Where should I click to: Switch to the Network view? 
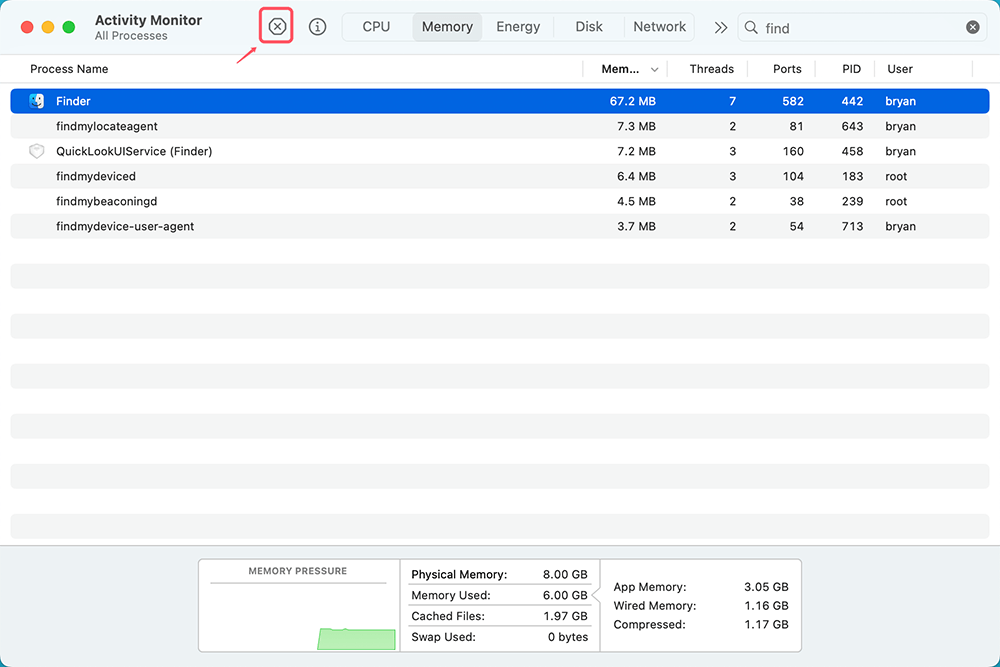click(660, 27)
